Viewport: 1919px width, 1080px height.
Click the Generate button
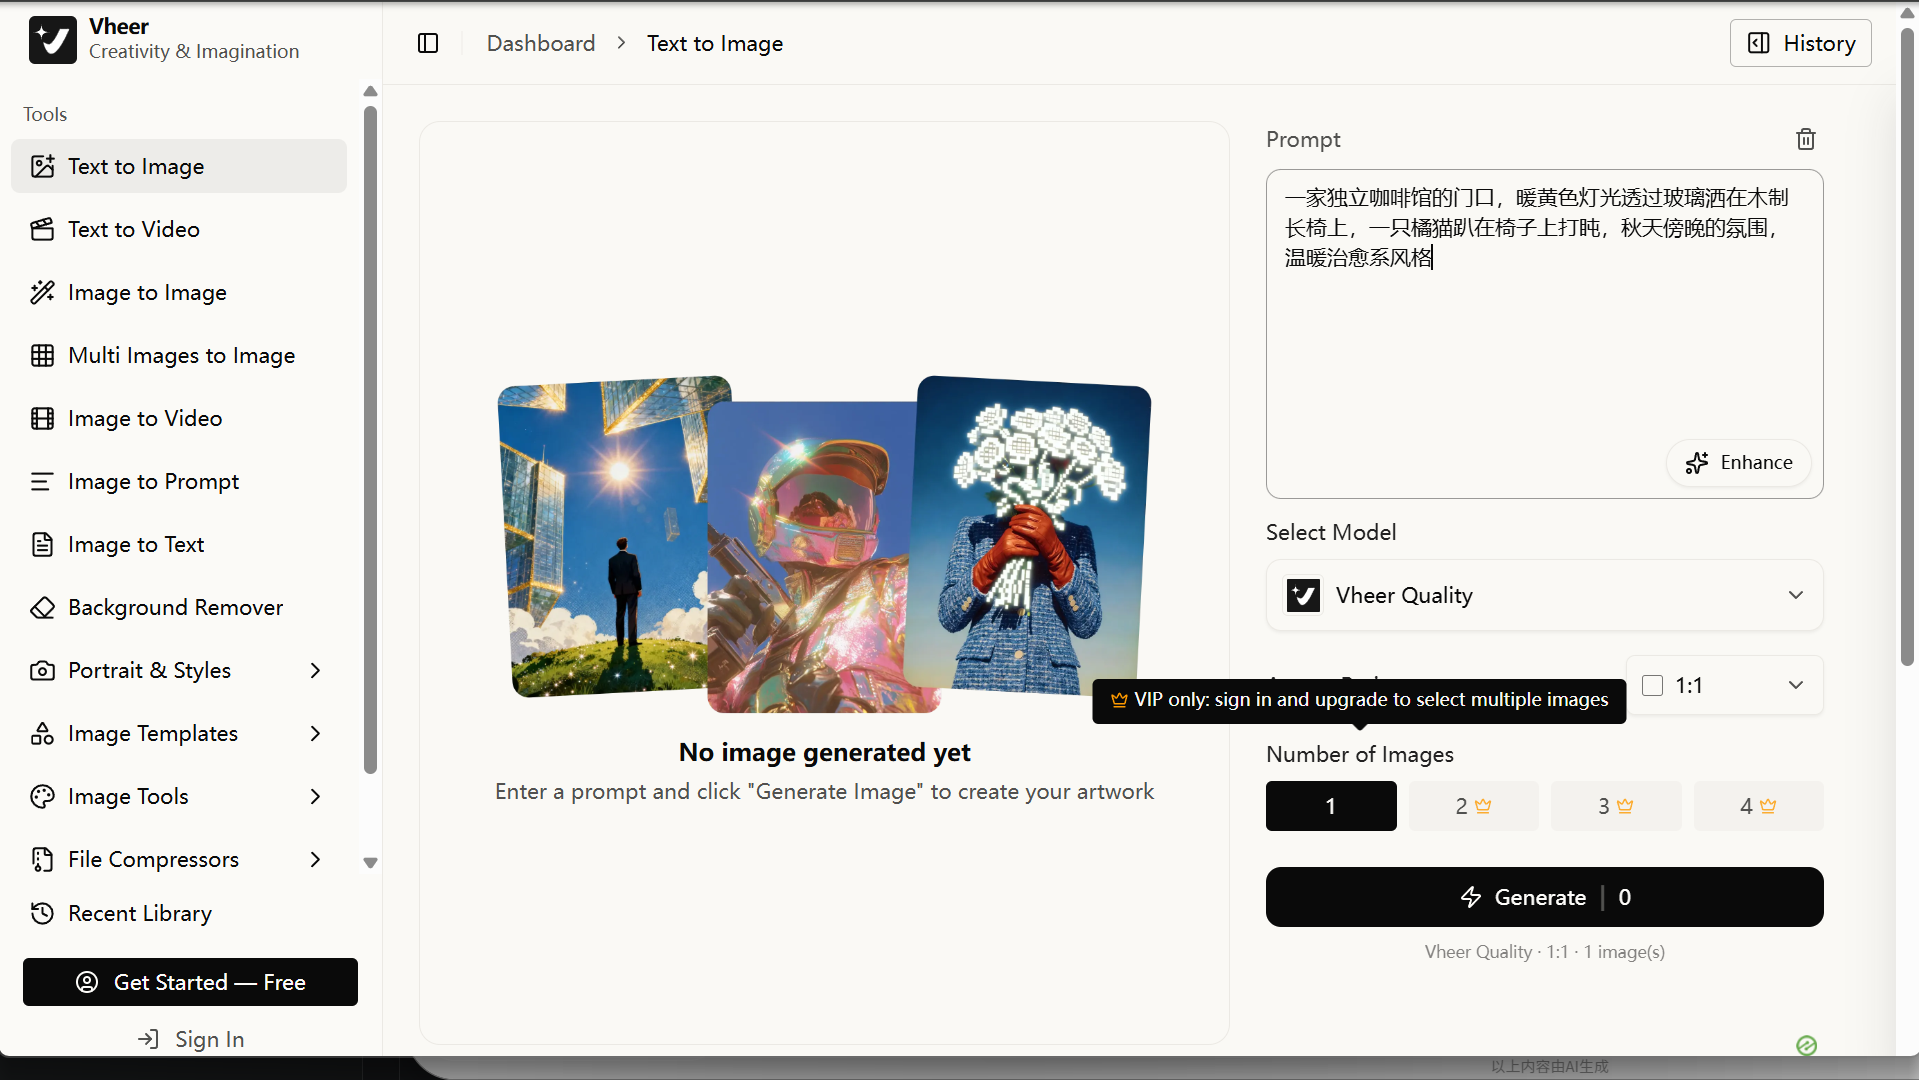[1544, 897]
